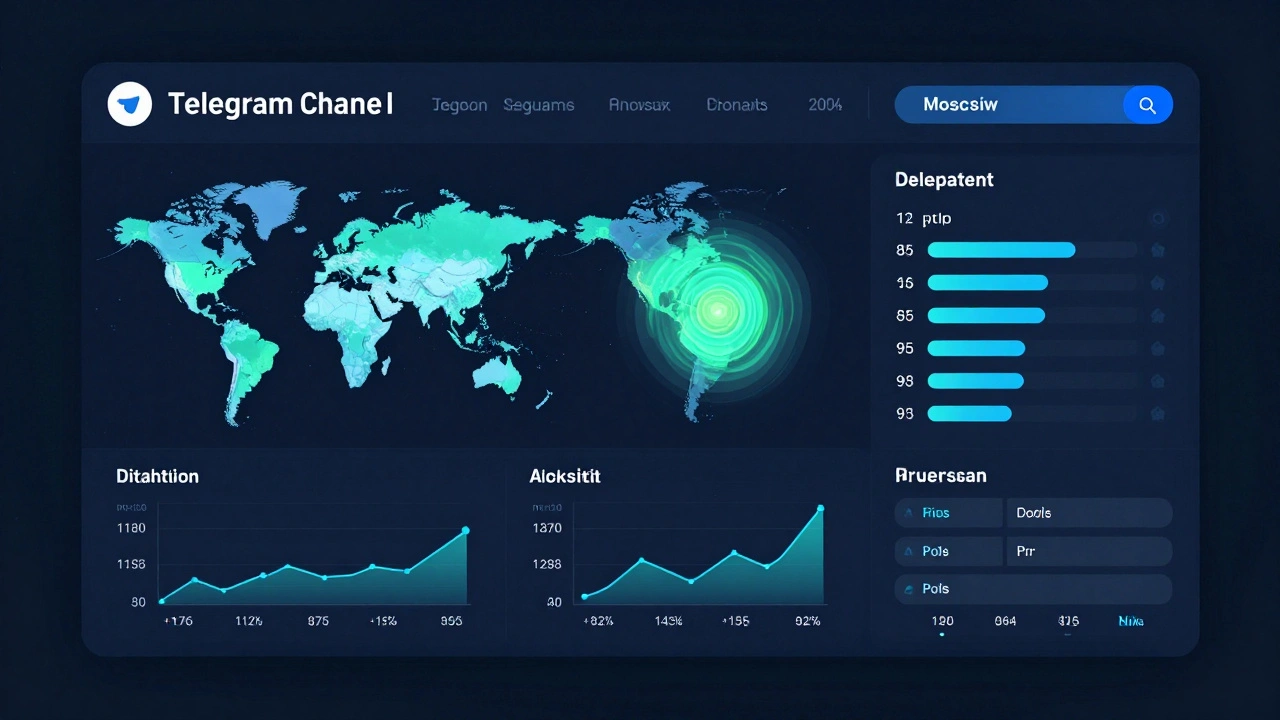Select the Dronats navigation item
The image size is (1280, 720).
[x=737, y=104]
